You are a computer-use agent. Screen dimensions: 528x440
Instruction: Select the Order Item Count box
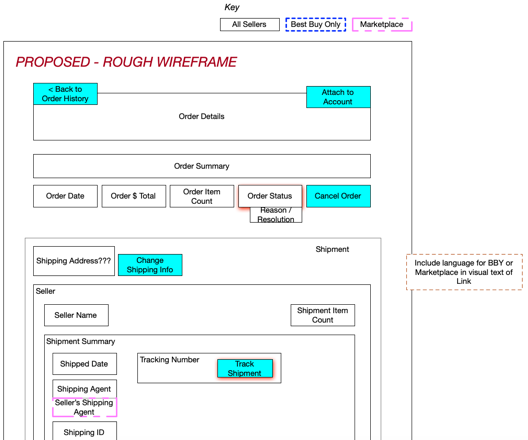[202, 196]
